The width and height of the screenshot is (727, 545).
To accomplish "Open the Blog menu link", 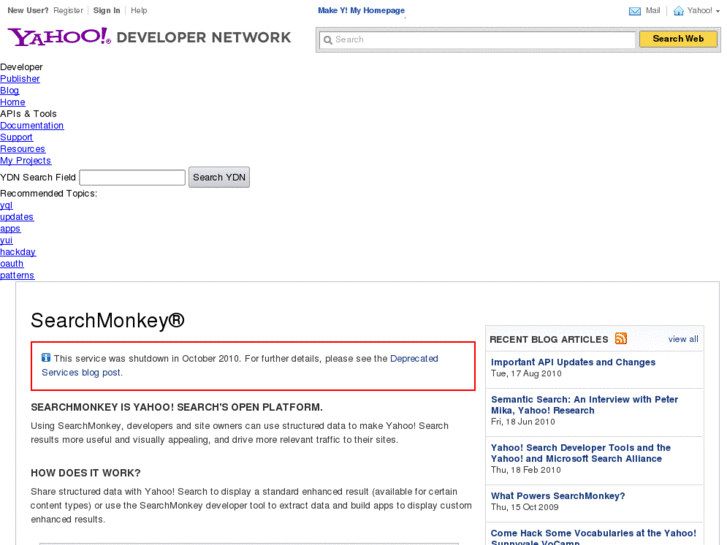I will (x=10, y=90).
